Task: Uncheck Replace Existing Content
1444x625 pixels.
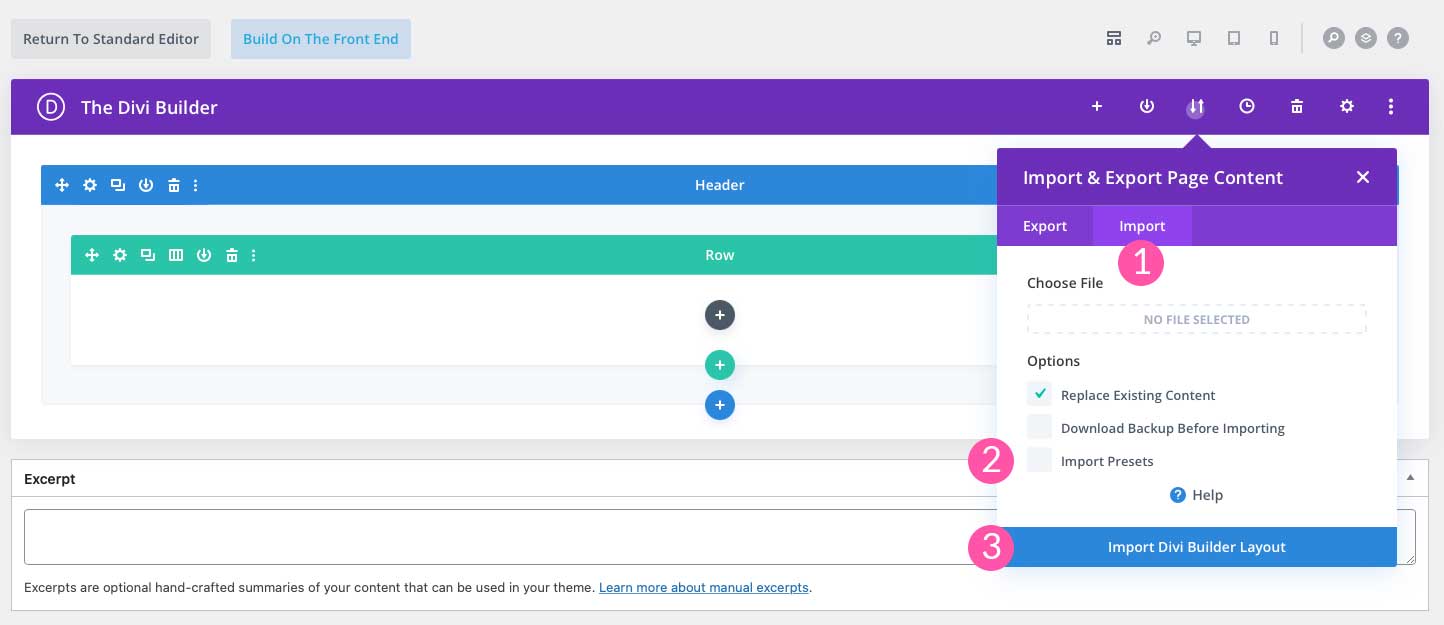Action: click(x=1039, y=394)
